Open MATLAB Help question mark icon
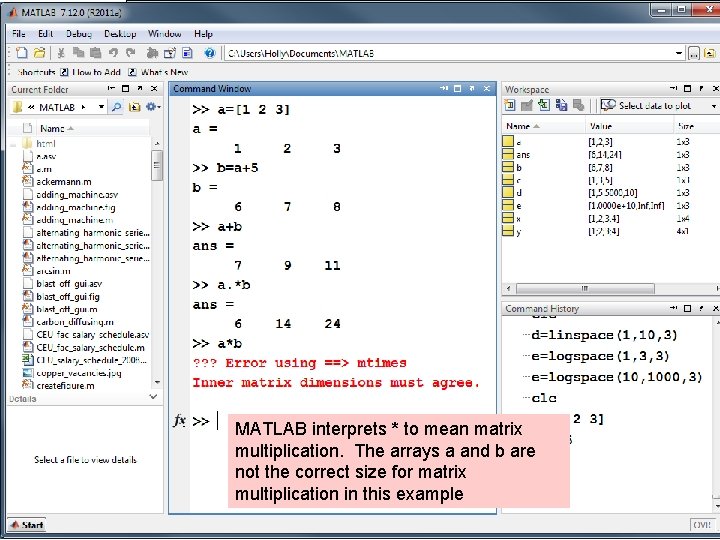720x540 pixels. [210, 53]
